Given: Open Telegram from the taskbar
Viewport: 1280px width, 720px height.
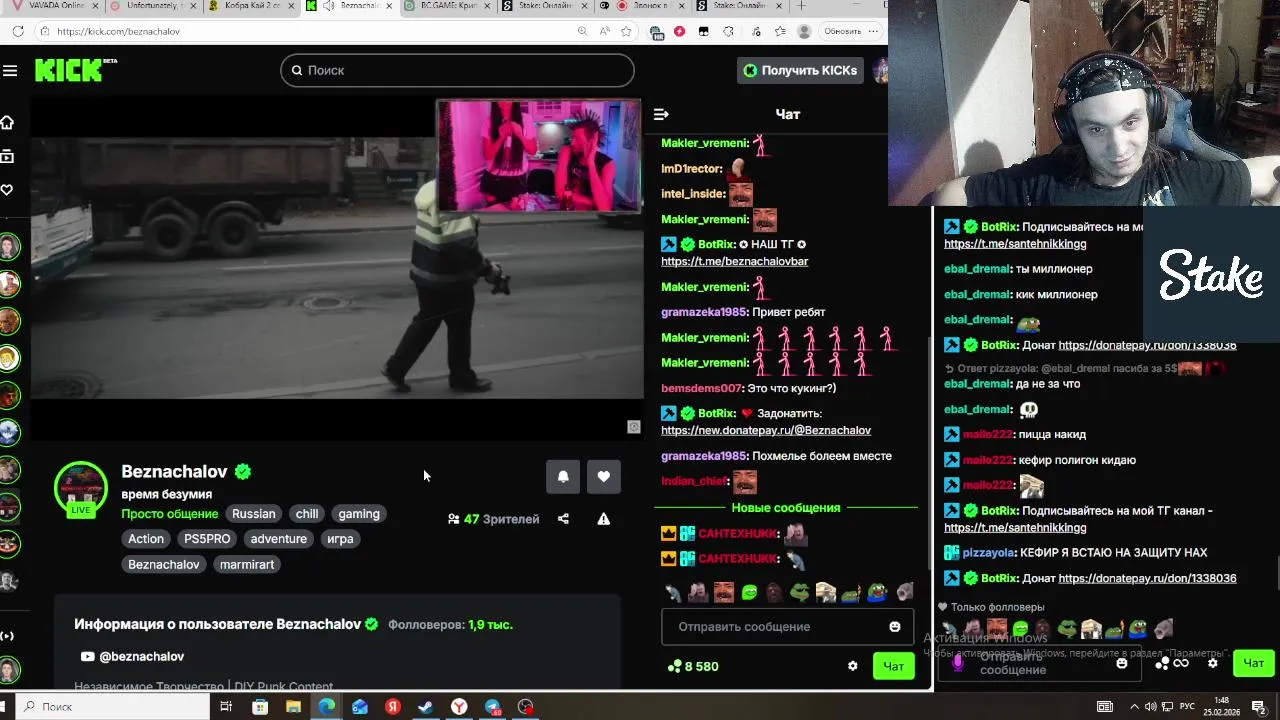Looking at the screenshot, I should (x=493, y=707).
